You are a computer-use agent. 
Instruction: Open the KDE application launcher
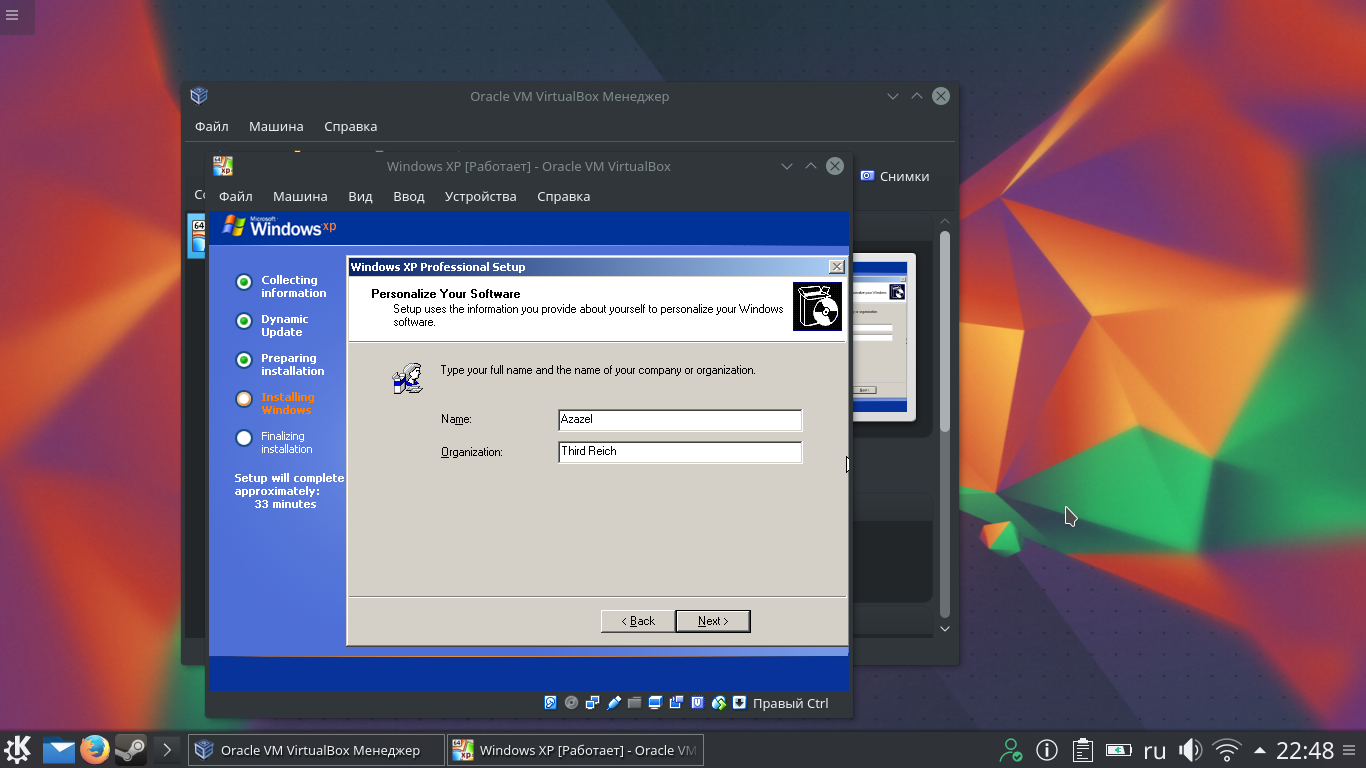tap(19, 749)
